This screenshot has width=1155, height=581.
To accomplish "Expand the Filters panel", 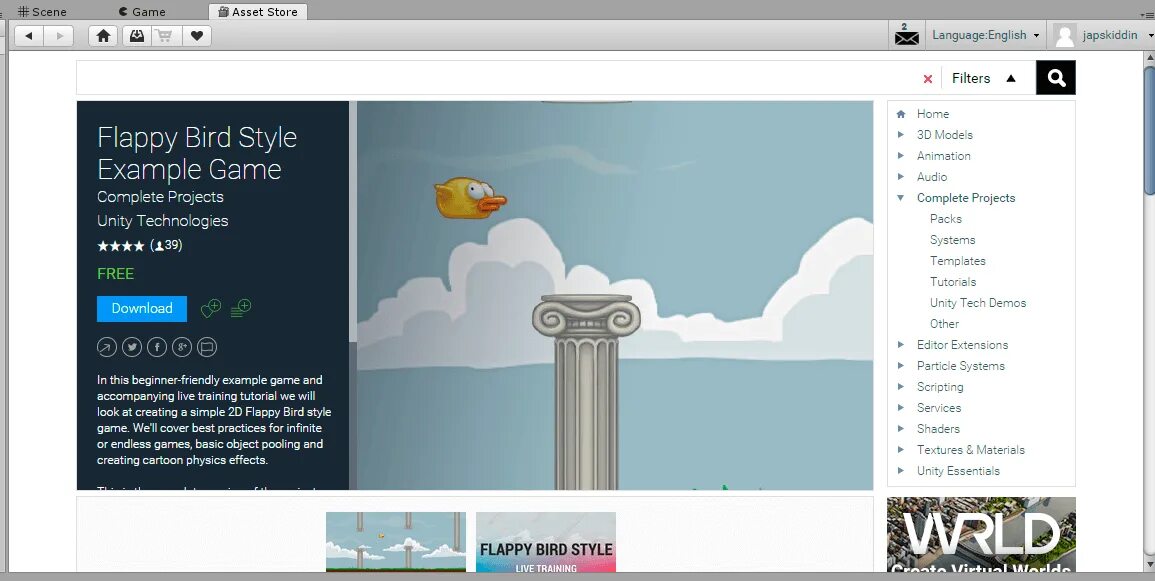I will 983,78.
